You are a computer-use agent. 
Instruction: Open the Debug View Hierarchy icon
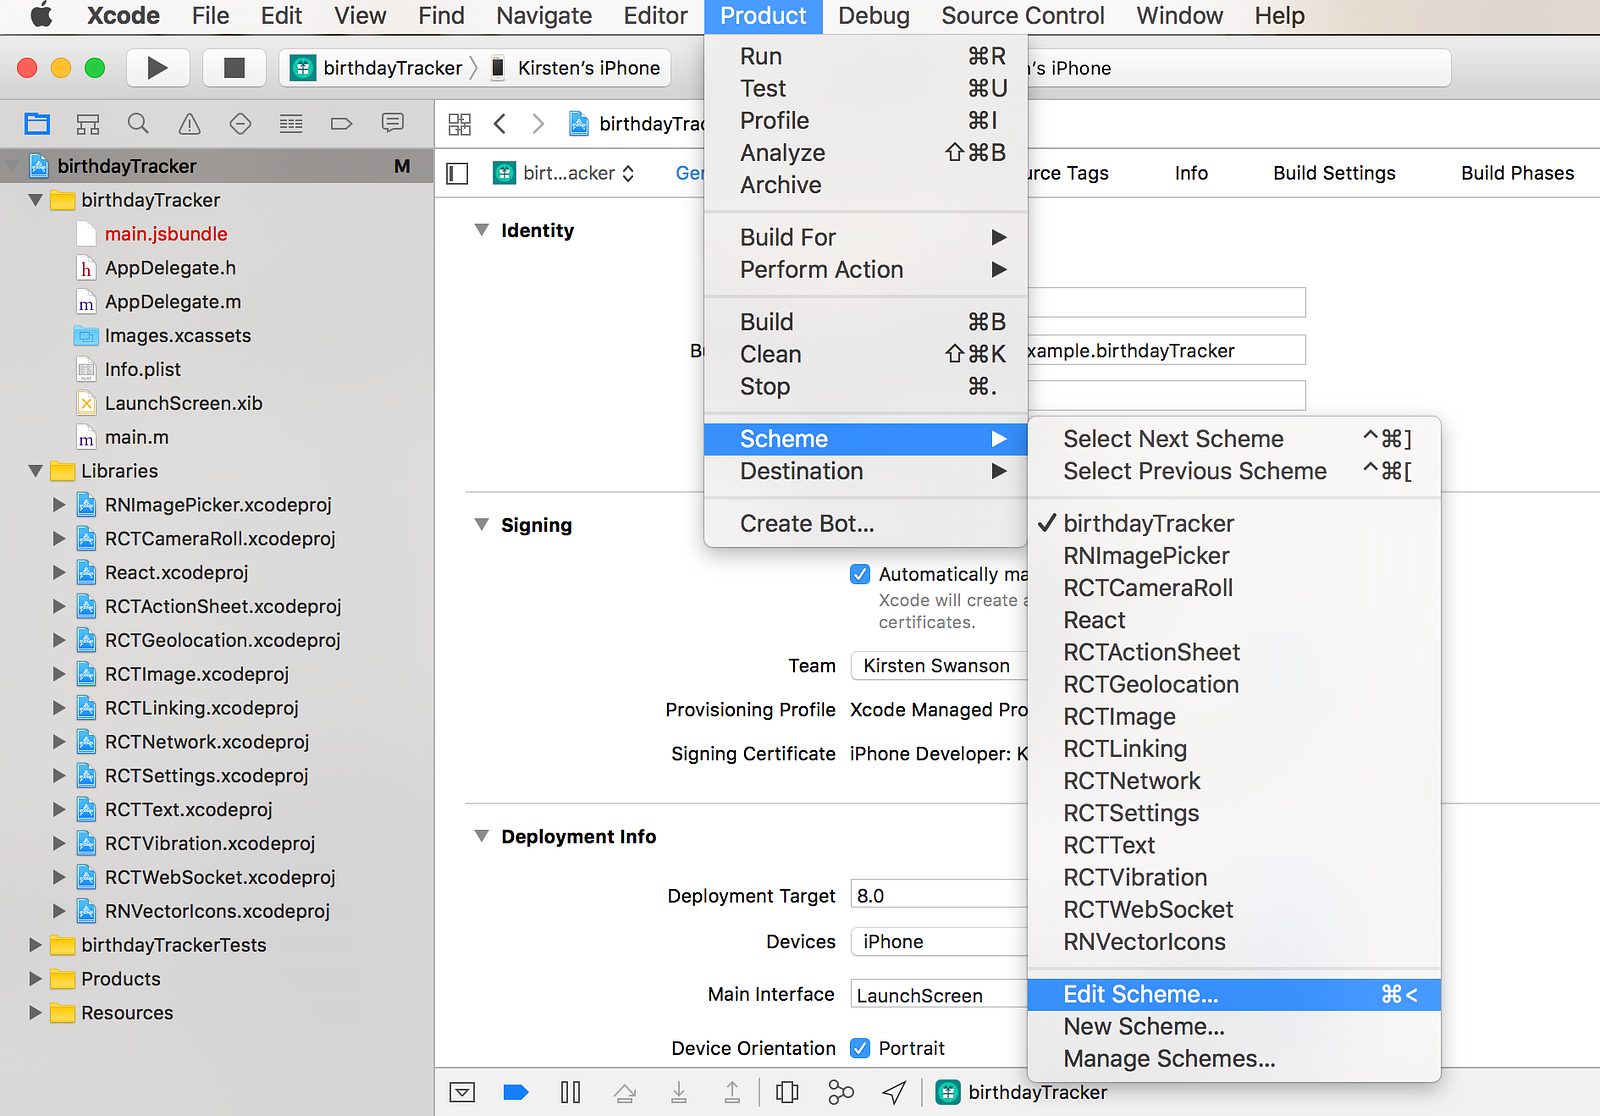788,1092
